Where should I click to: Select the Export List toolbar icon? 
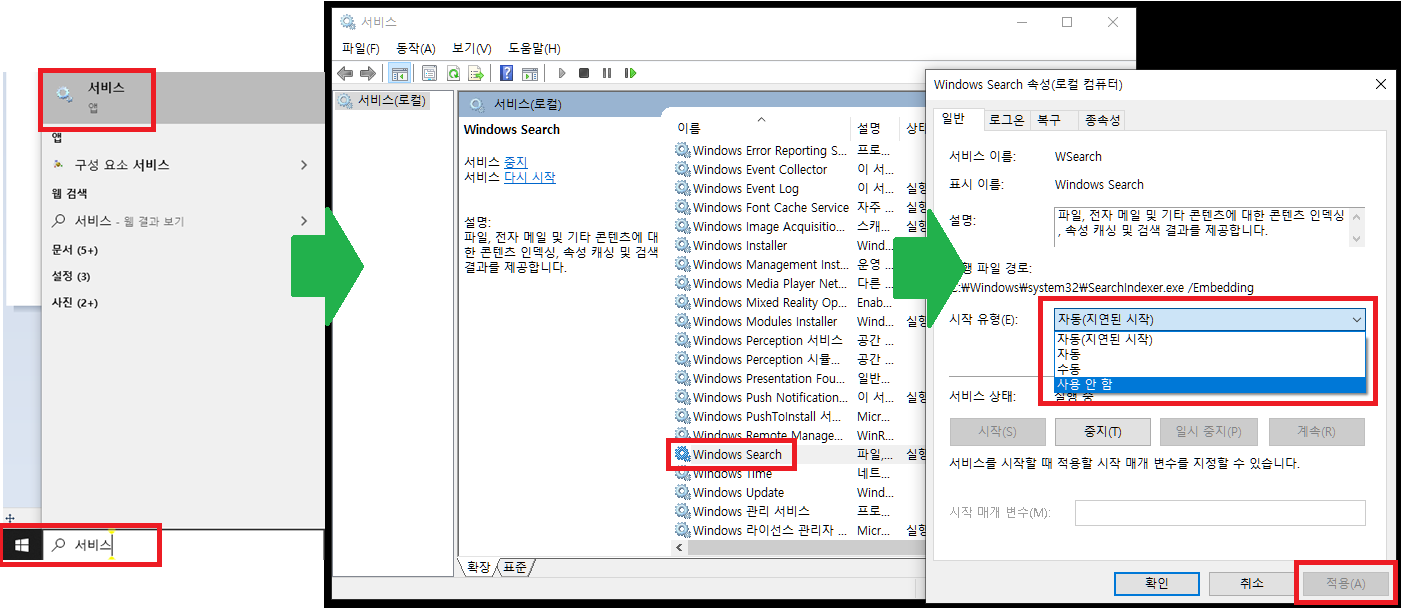(x=477, y=73)
